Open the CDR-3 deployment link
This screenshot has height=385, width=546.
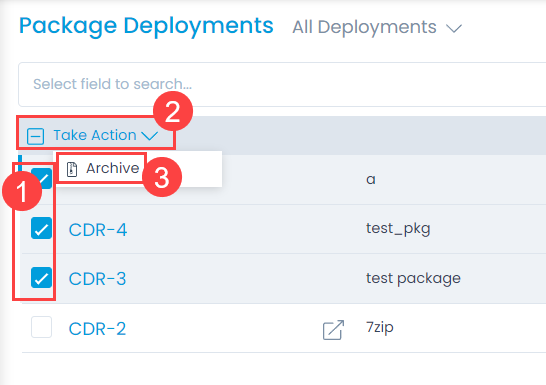click(98, 279)
